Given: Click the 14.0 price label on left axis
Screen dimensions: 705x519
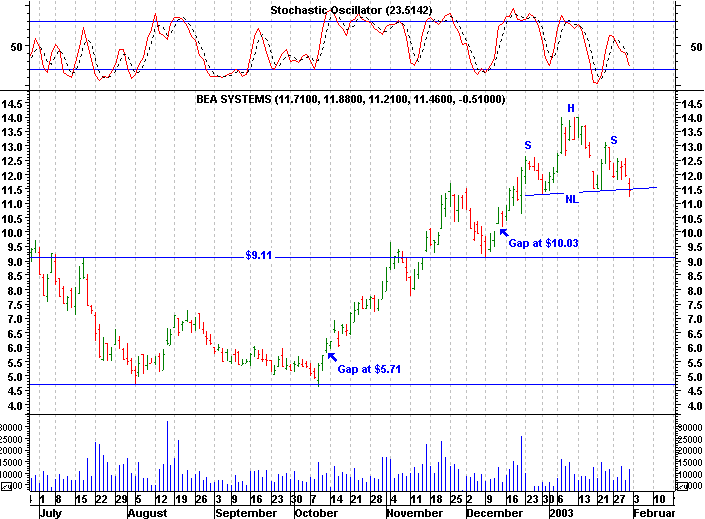Looking at the screenshot, I should pyautogui.click(x=11, y=118).
